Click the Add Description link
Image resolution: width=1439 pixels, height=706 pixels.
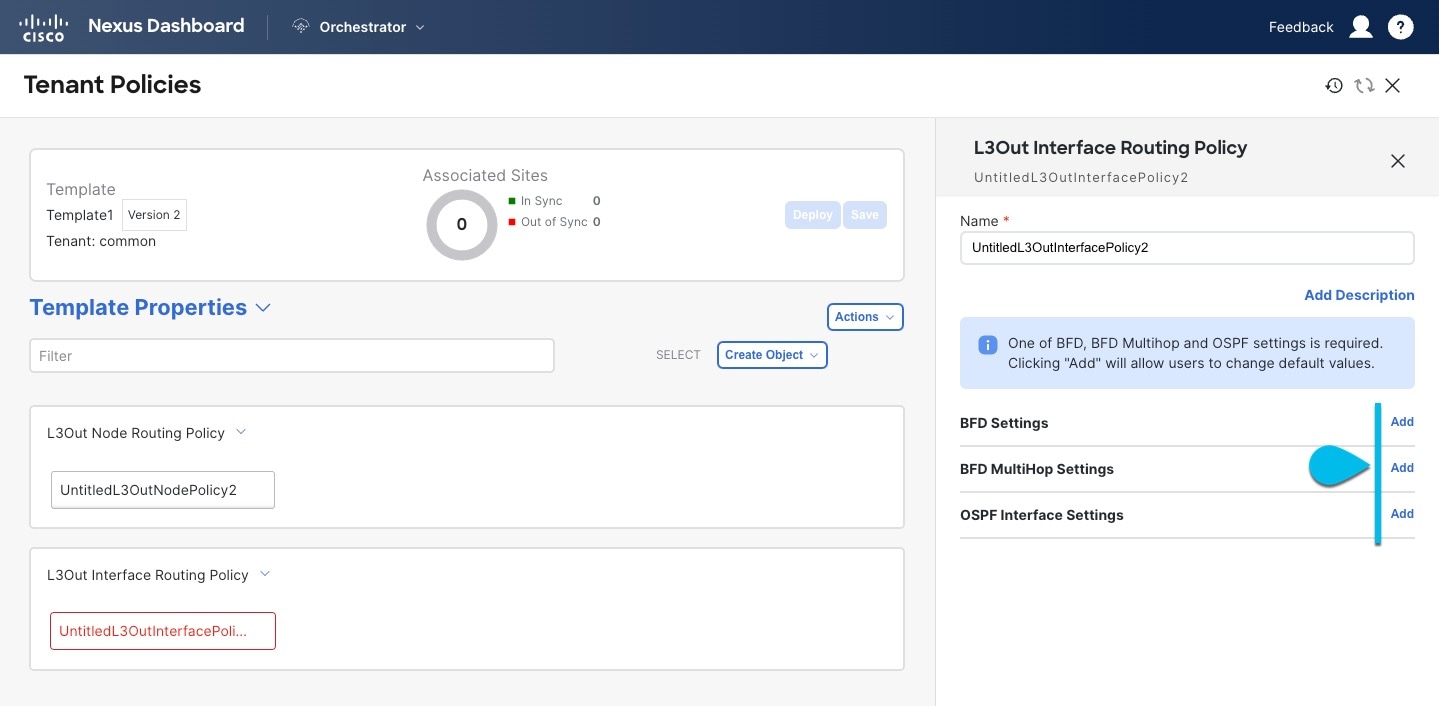point(1359,295)
